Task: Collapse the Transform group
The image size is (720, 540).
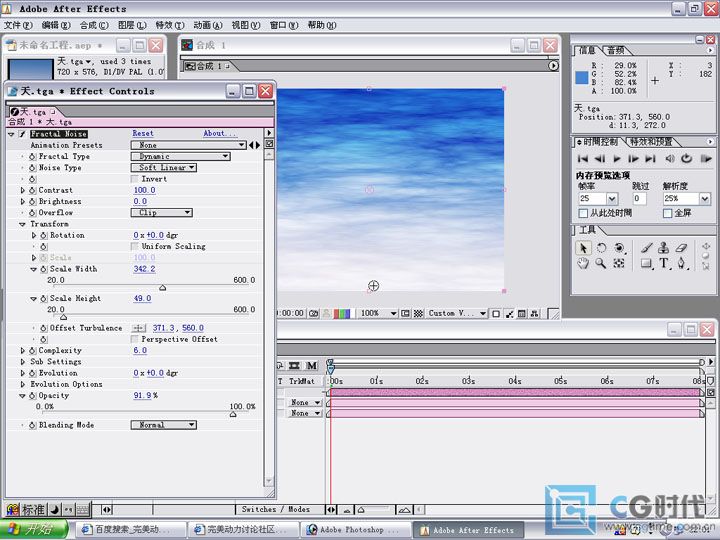Action: 22,224
